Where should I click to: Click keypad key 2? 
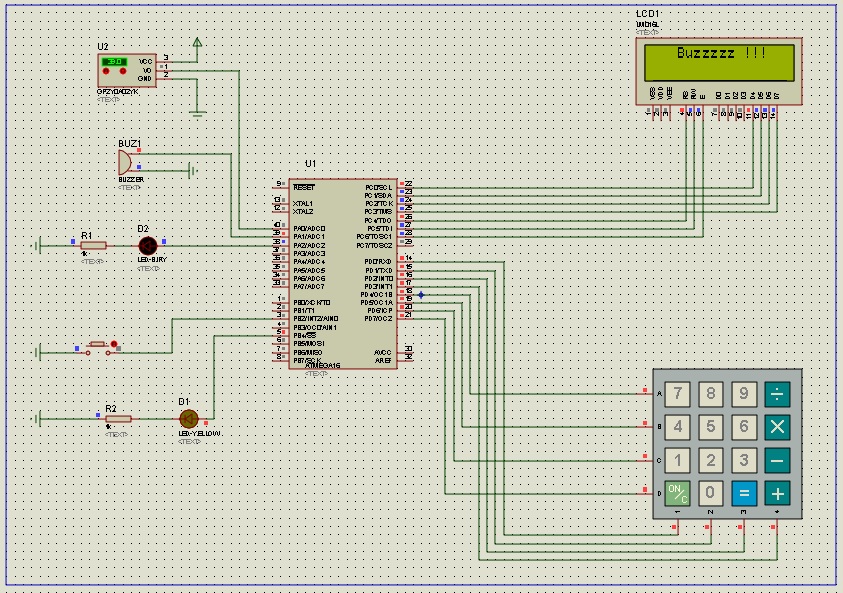pos(710,461)
